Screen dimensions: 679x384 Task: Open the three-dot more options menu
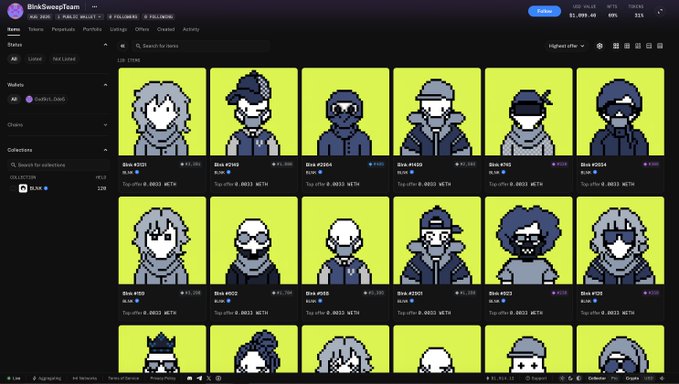tap(94, 6)
